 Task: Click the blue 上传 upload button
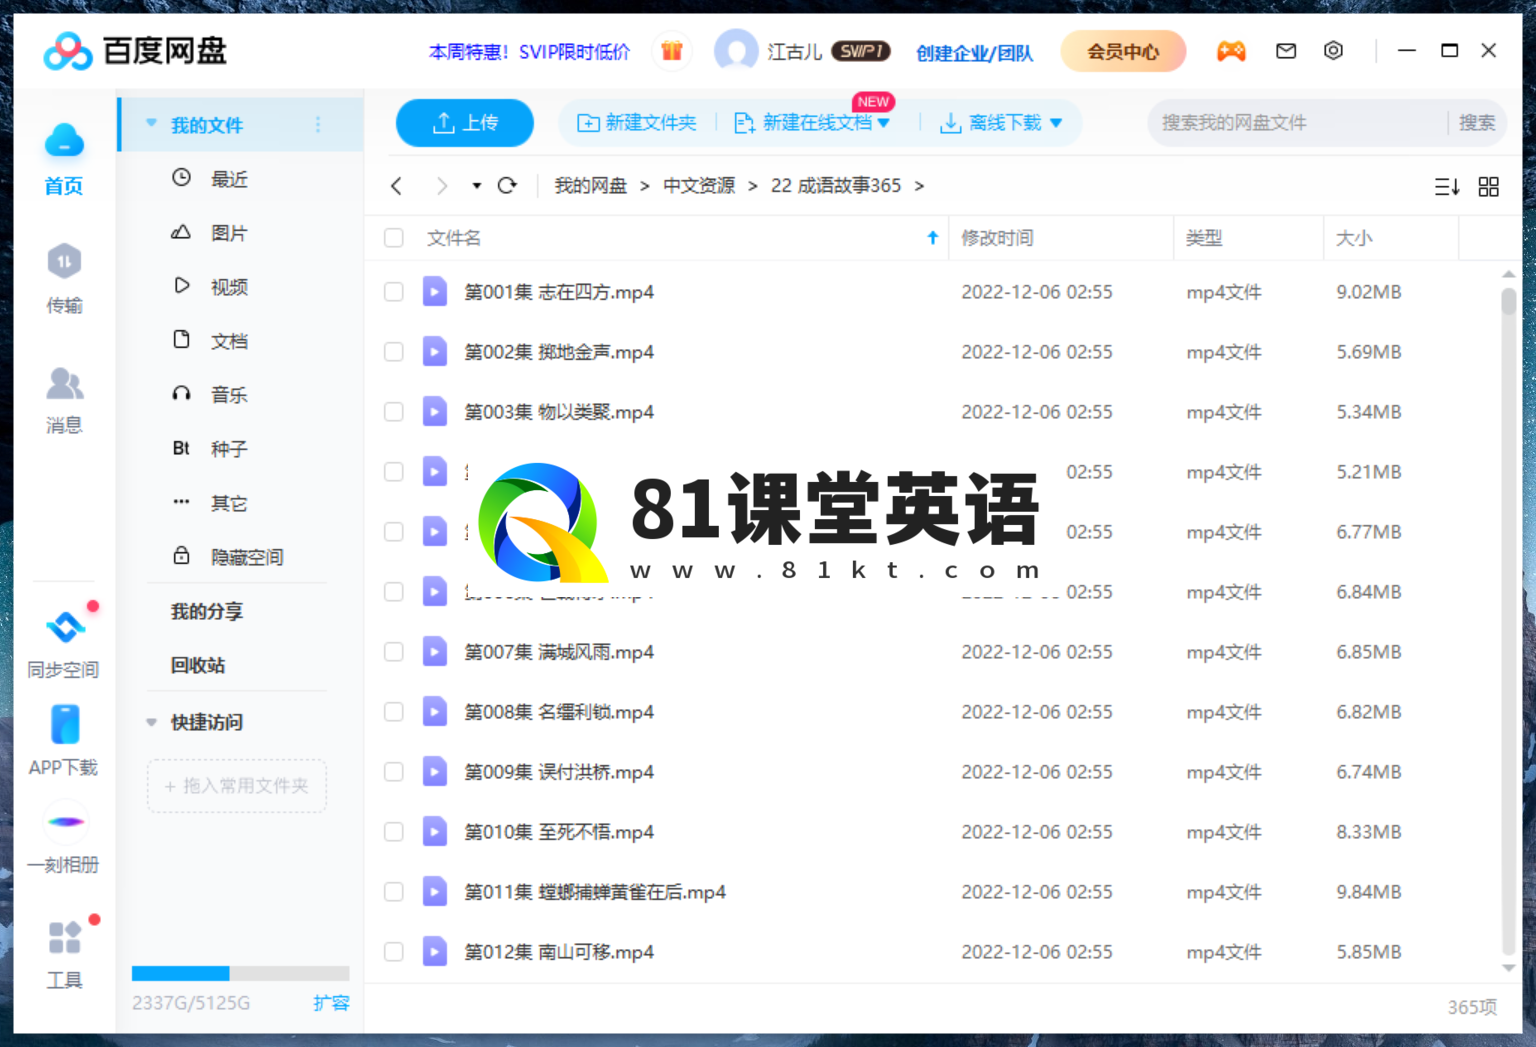pyautogui.click(x=465, y=123)
